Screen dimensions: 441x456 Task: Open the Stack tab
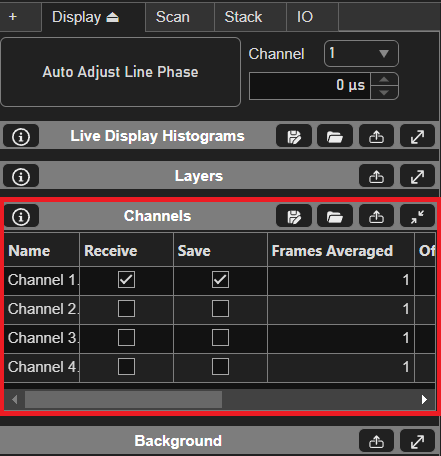coord(250,17)
